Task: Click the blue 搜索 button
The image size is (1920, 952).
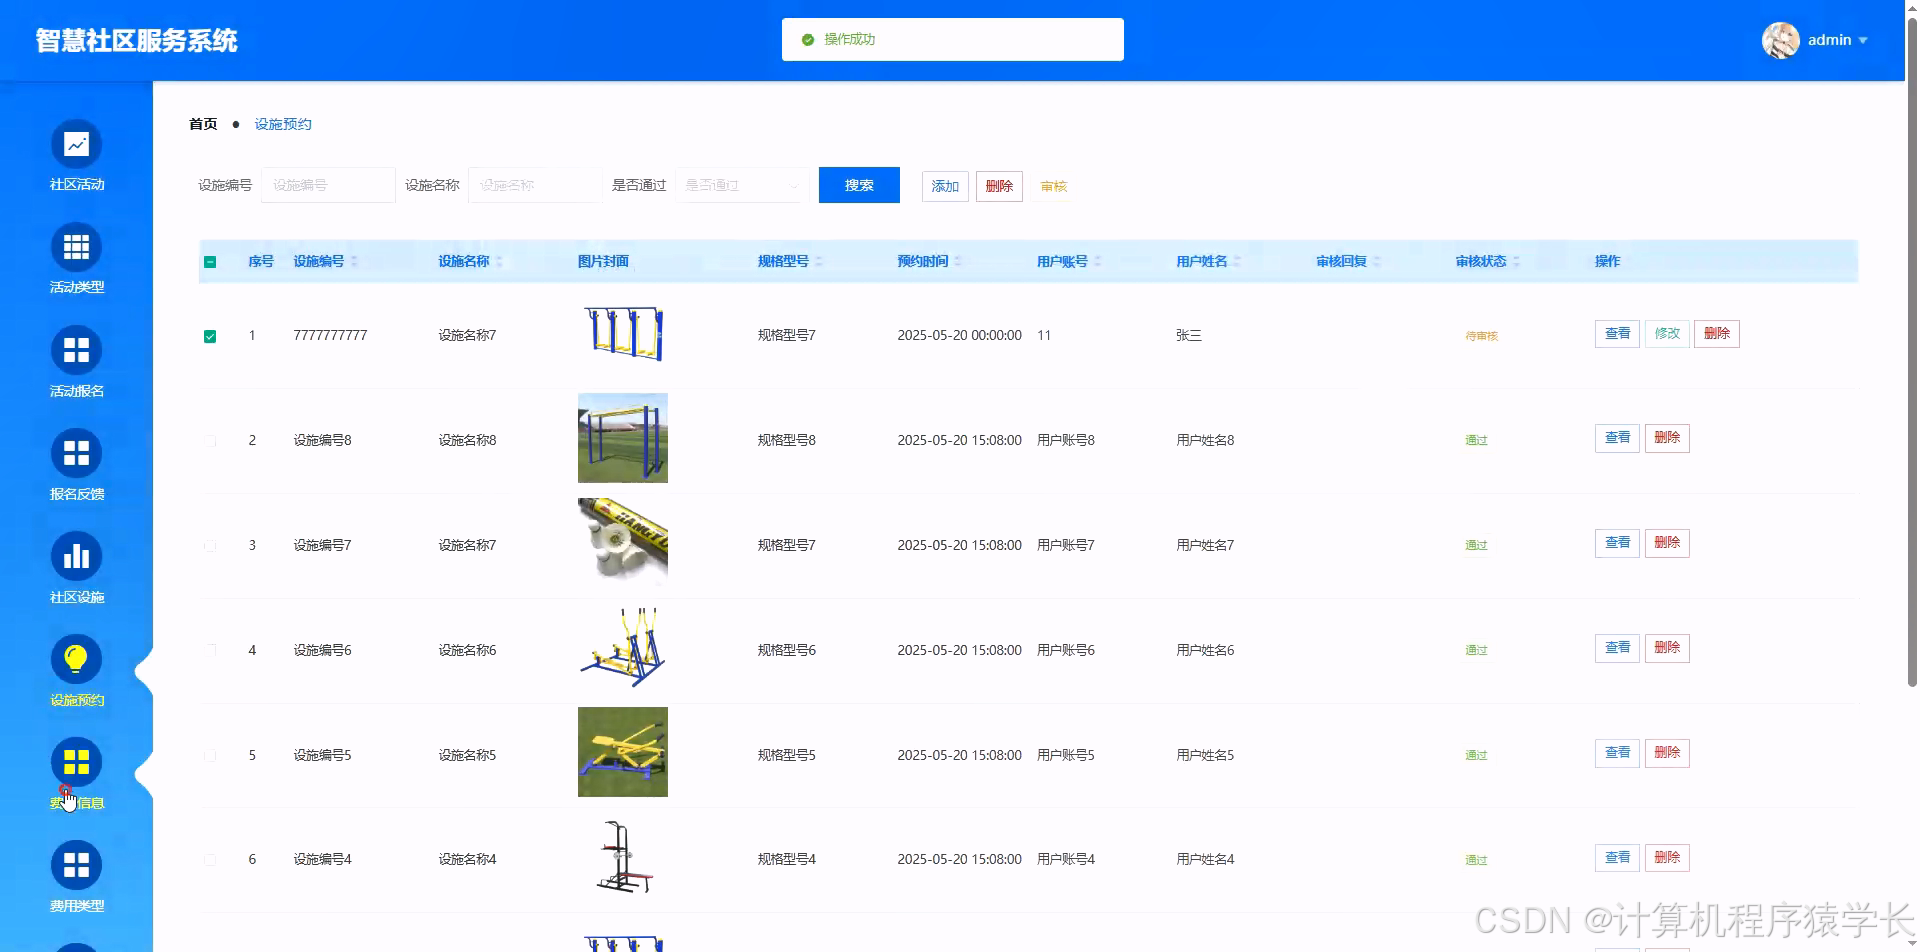Action: [858, 185]
